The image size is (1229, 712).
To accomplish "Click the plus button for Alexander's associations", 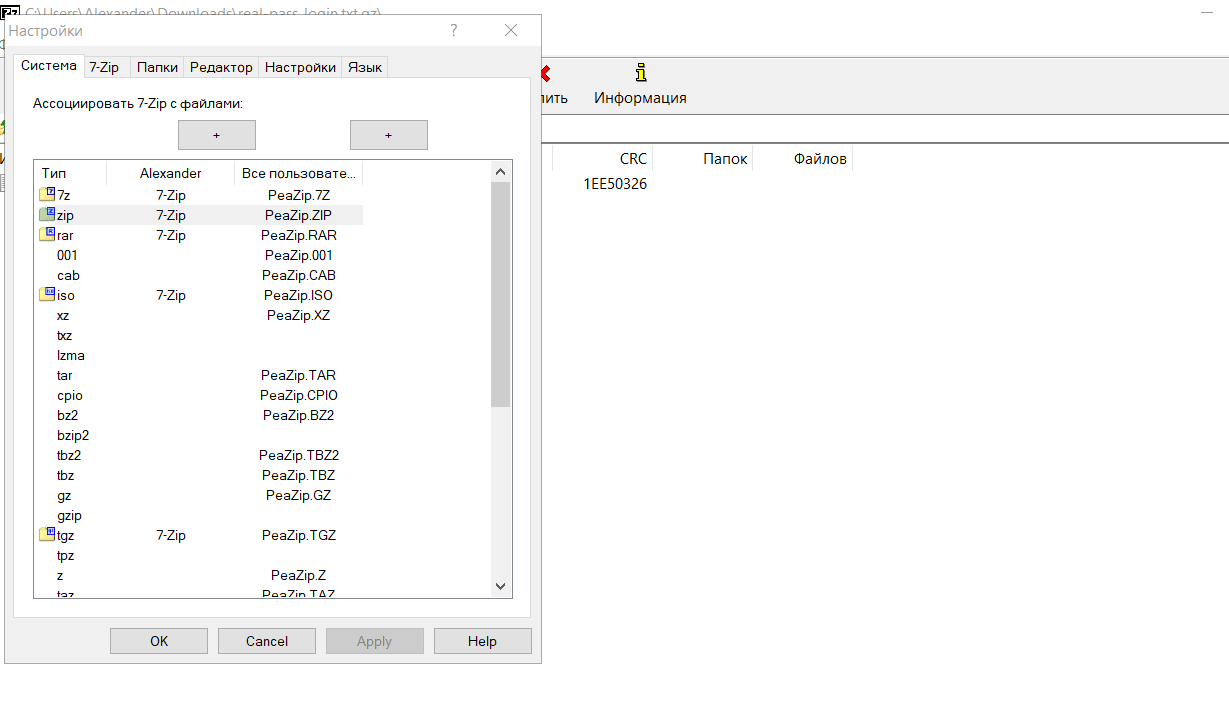I will click(x=217, y=135).
